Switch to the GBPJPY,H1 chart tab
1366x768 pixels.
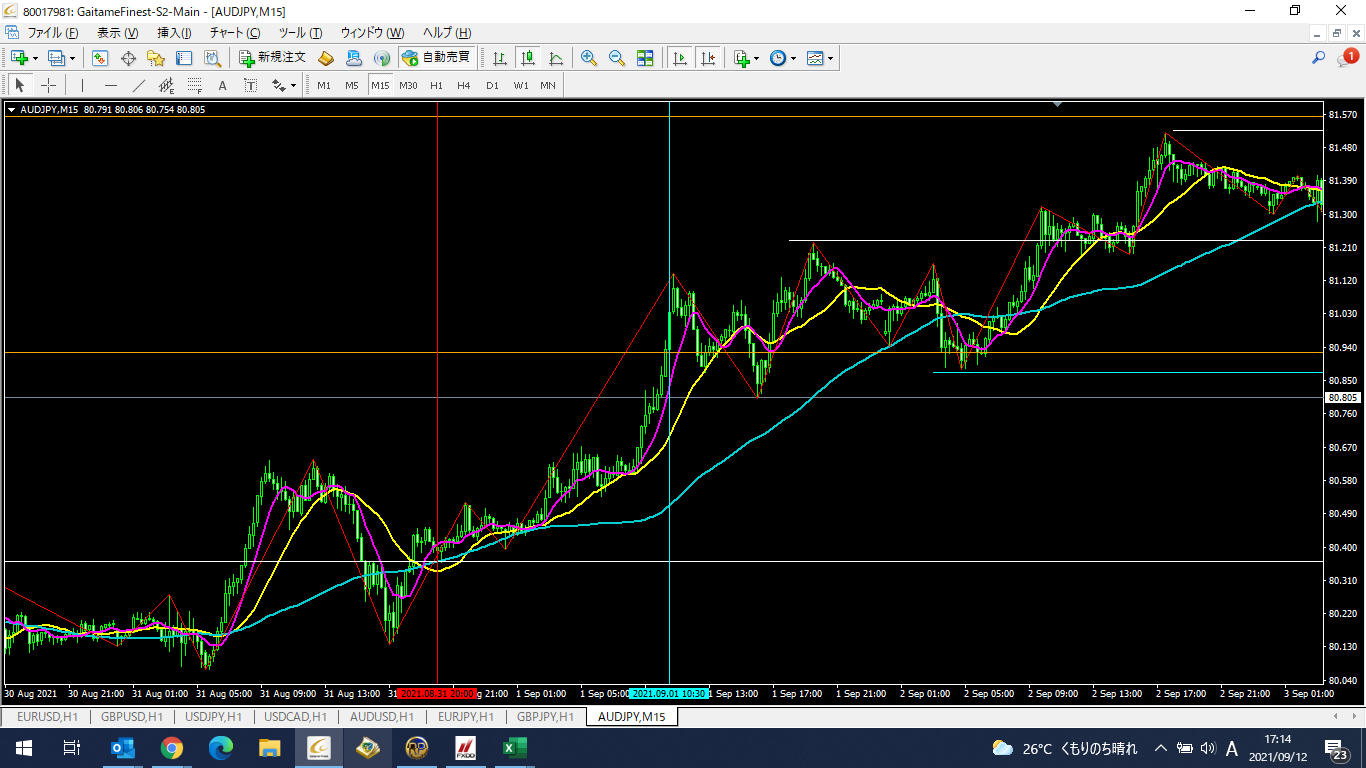click(545, 717)
